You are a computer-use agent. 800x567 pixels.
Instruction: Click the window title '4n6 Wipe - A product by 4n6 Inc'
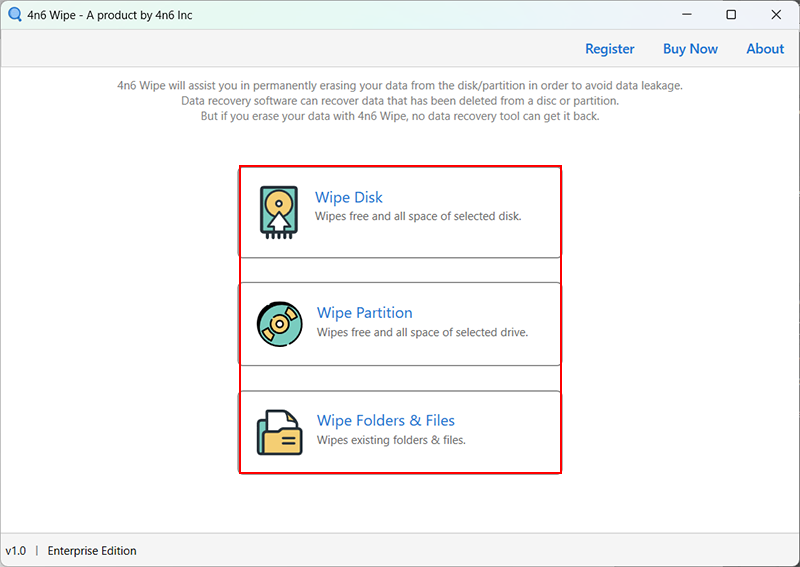[x=110, y=15]
